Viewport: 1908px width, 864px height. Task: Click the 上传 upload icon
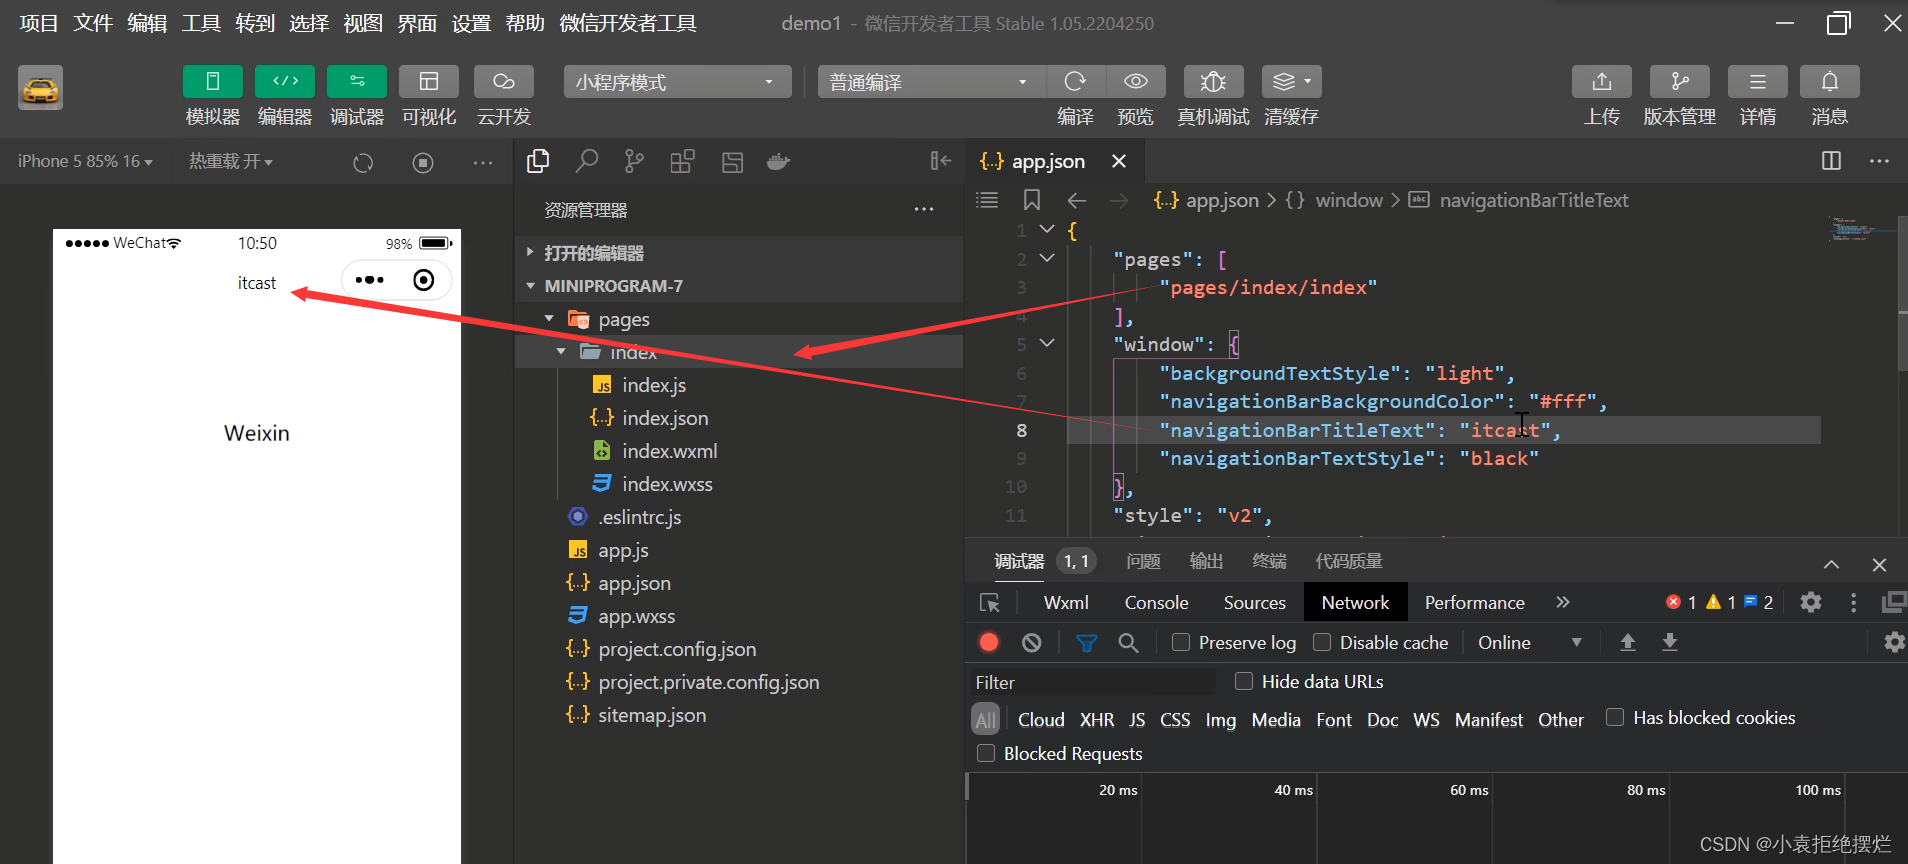[1602, 81]
